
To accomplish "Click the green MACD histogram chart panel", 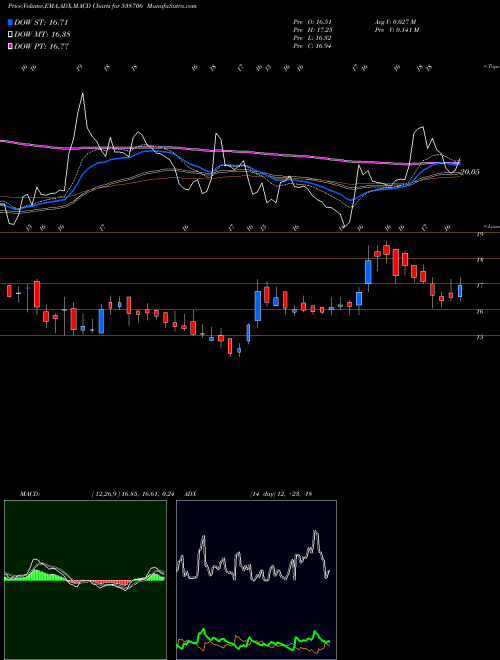I will click(x=85, y=580).
